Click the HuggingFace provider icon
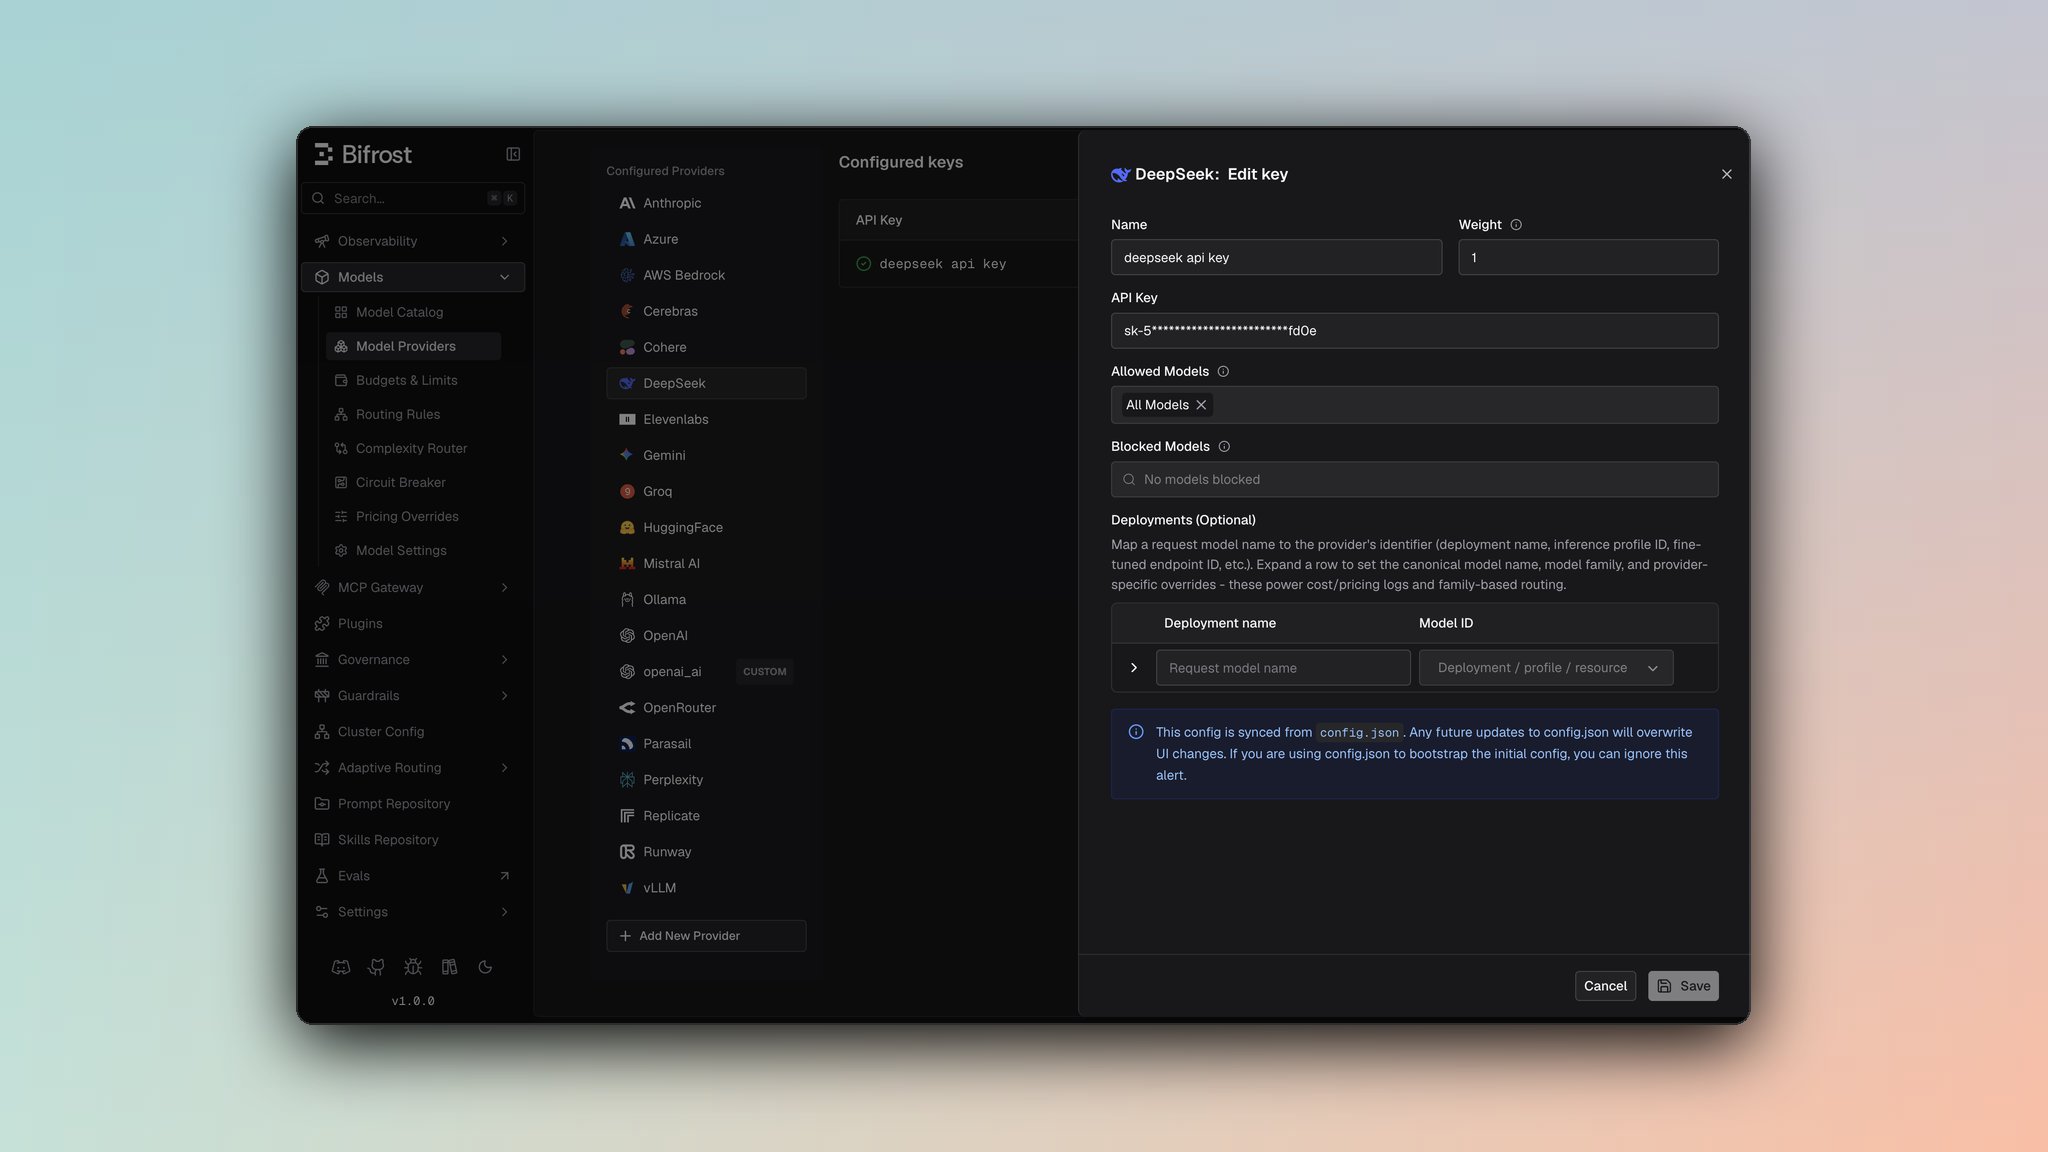 (x=627, y=527)
